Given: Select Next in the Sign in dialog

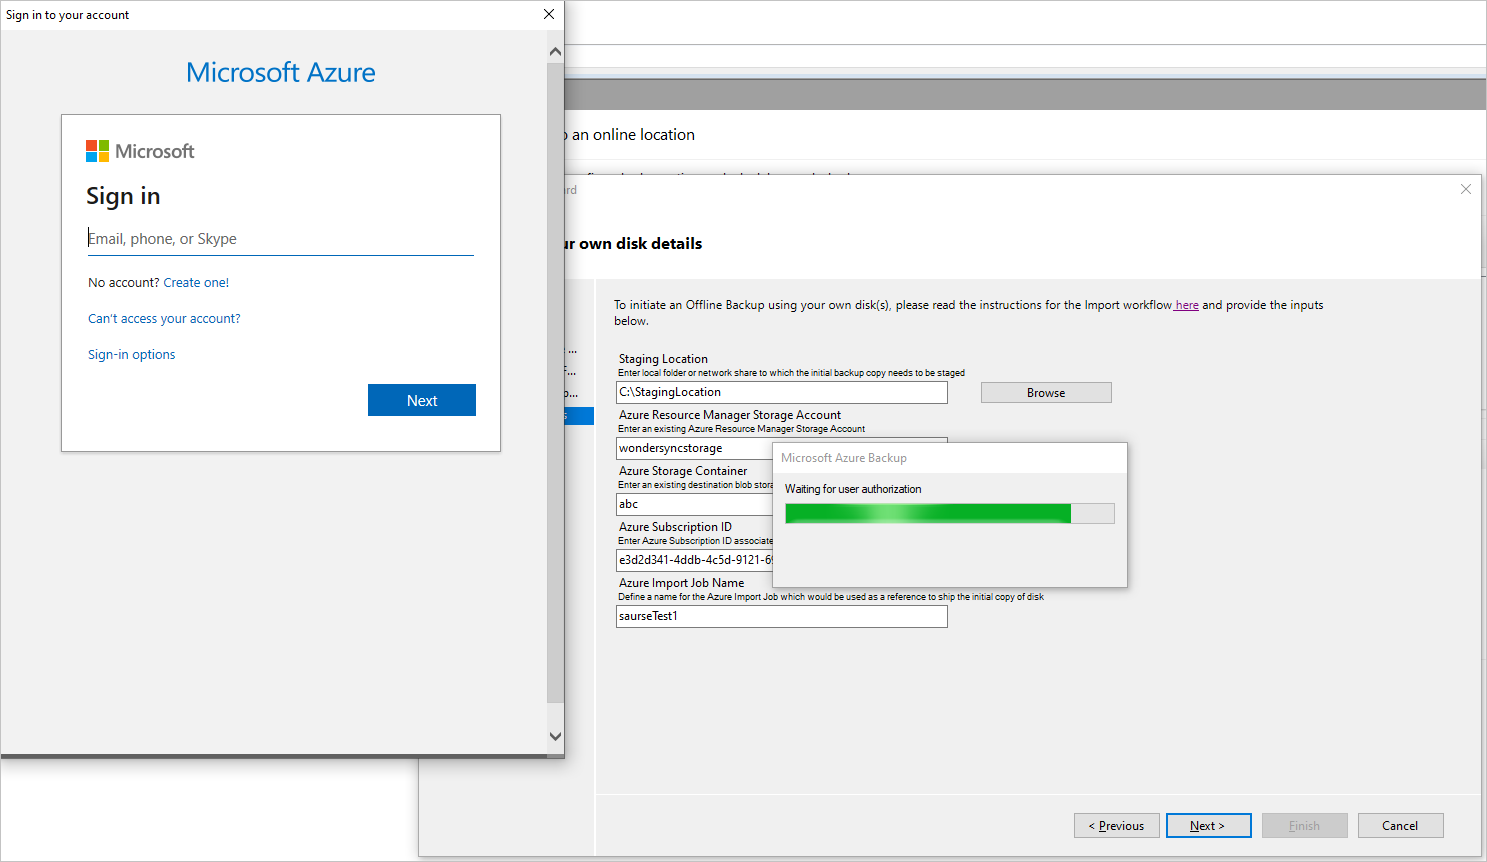Looking at the screenshot, I should 421,400.
